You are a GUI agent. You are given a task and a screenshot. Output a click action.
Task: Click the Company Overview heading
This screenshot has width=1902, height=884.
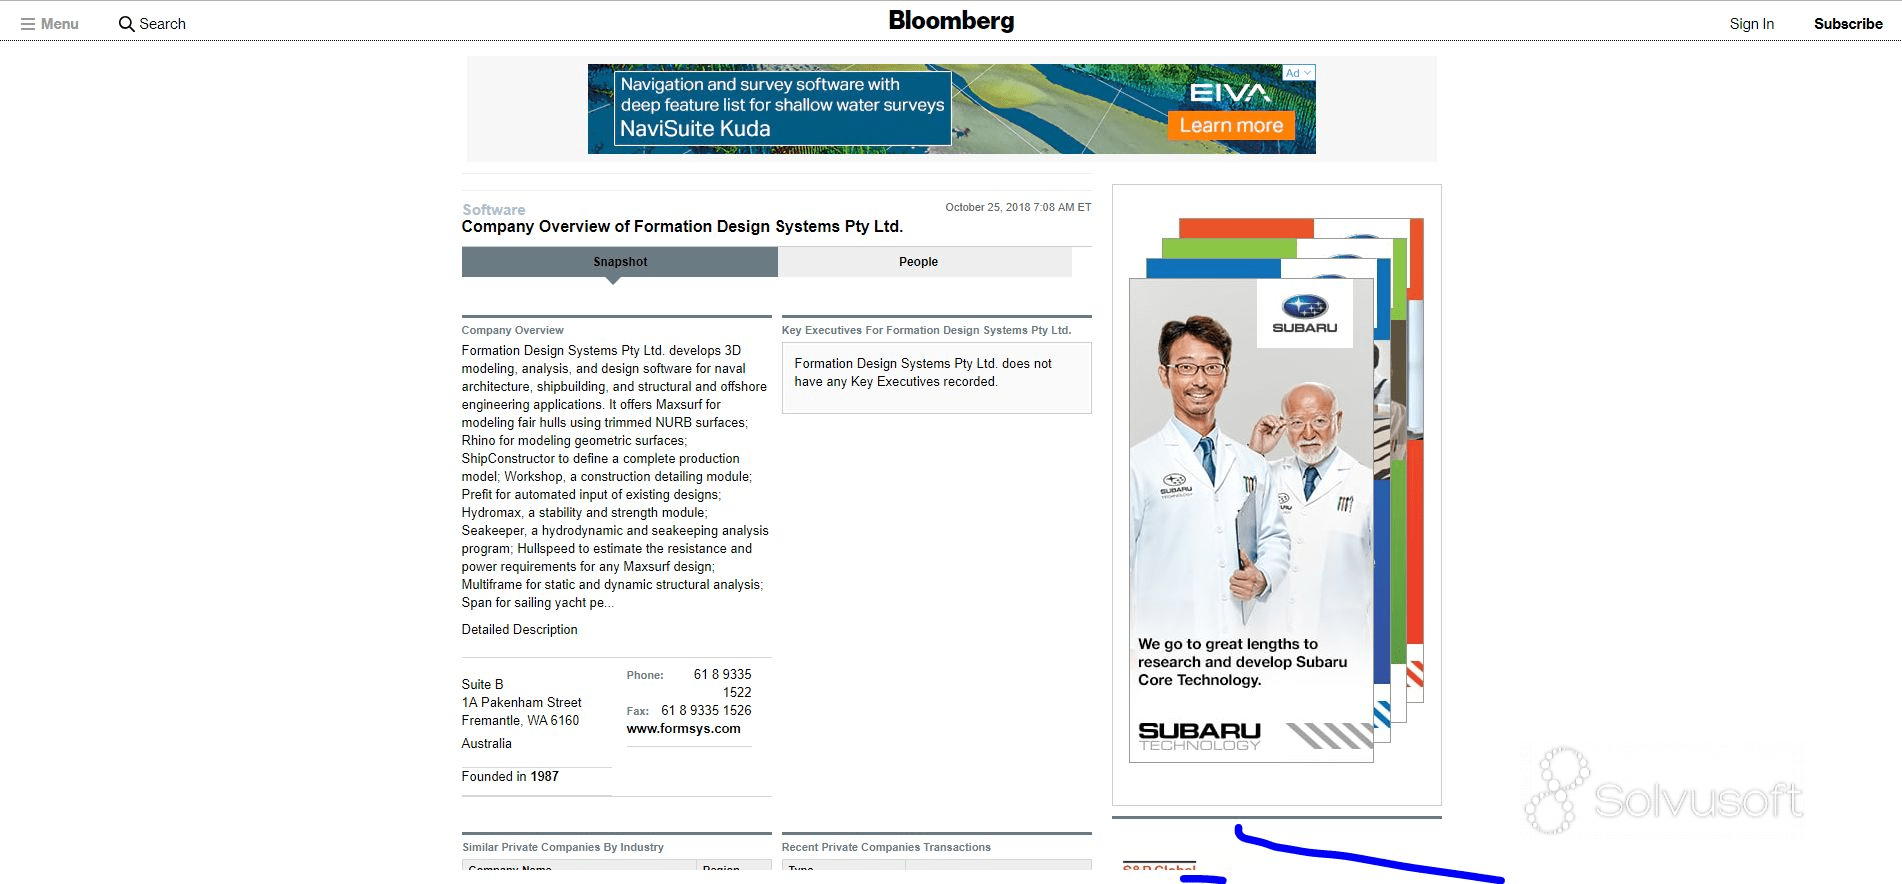point(512,330)
